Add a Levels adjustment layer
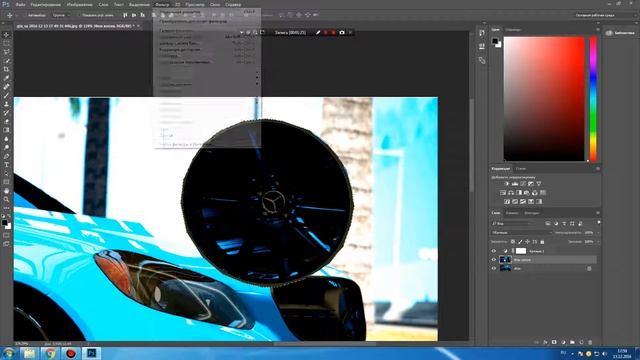 click(x=515, y=184)
